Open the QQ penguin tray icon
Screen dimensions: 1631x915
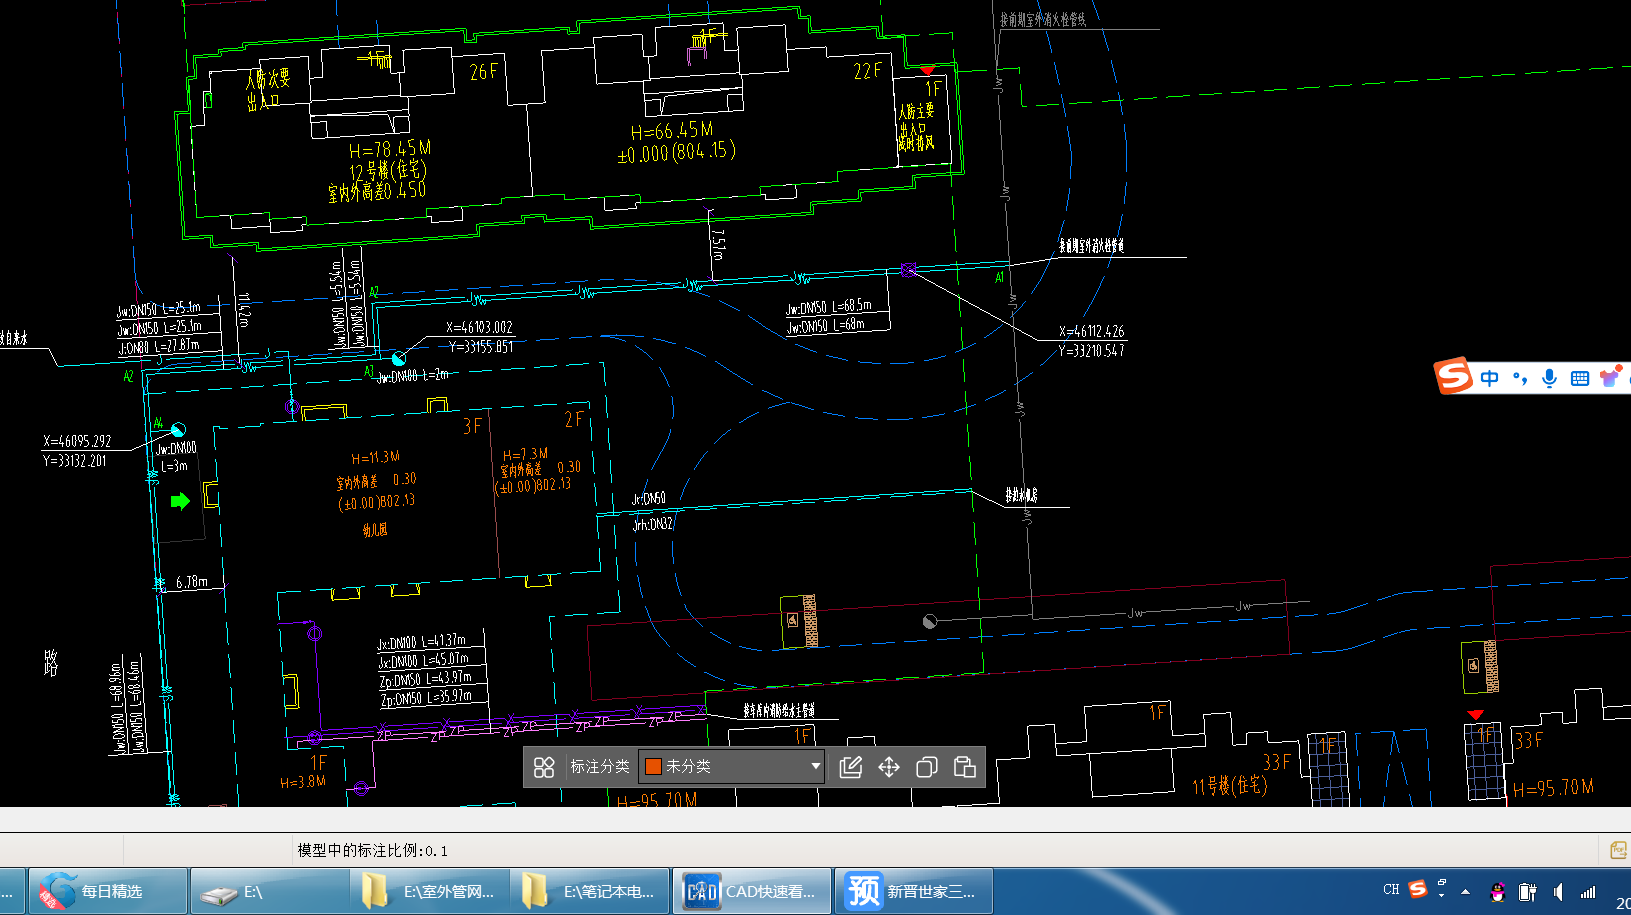pyautogui.click(x=1497, y=892)
